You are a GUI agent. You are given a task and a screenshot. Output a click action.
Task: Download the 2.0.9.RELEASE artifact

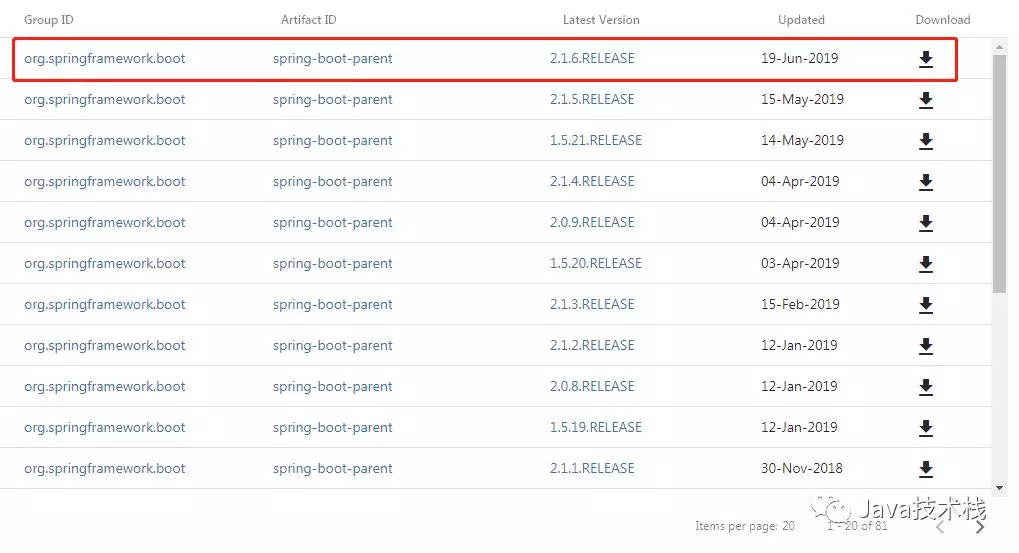(x=925, y=223)
